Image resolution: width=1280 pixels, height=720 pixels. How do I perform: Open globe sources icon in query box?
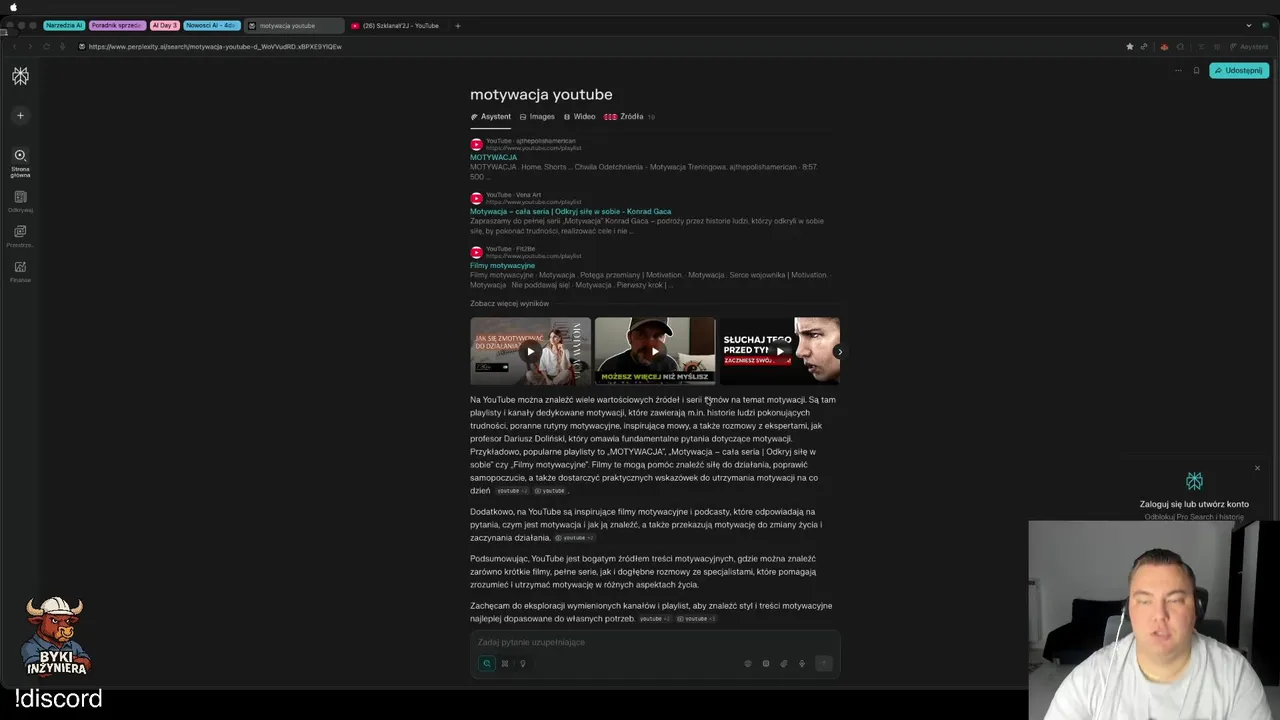748,663
